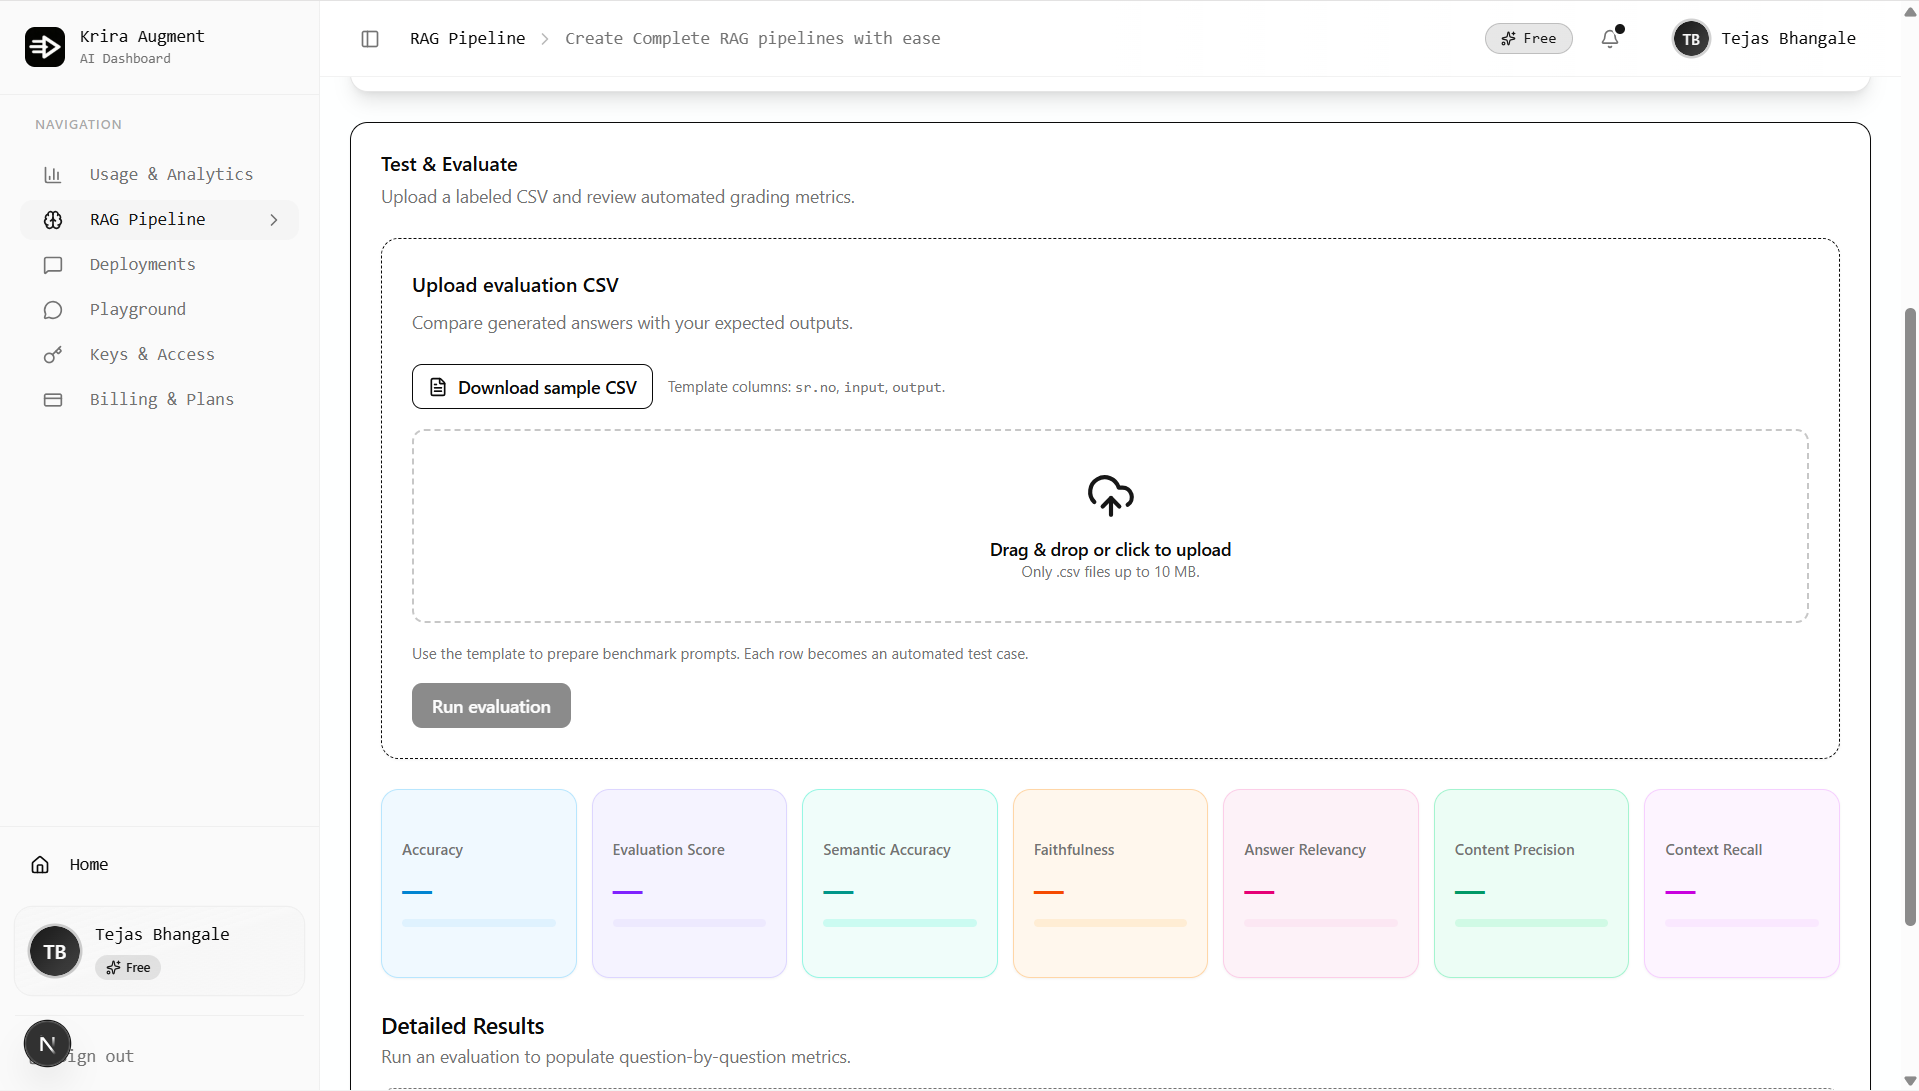This screenshot has width=1919, height=1091.
Task: Open Keys & Access page
Action: tap(160, 355)
